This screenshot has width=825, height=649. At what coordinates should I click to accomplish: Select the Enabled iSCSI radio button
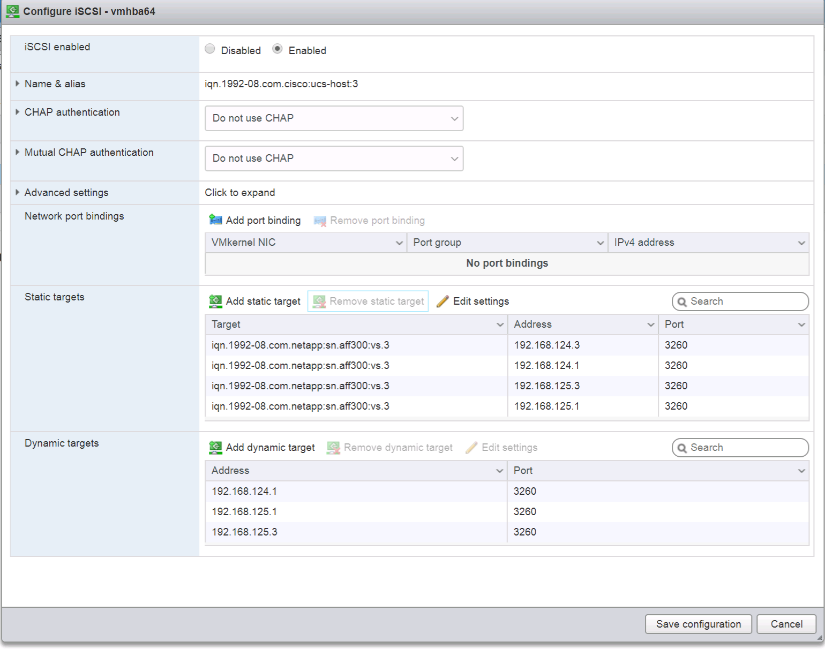278,49
